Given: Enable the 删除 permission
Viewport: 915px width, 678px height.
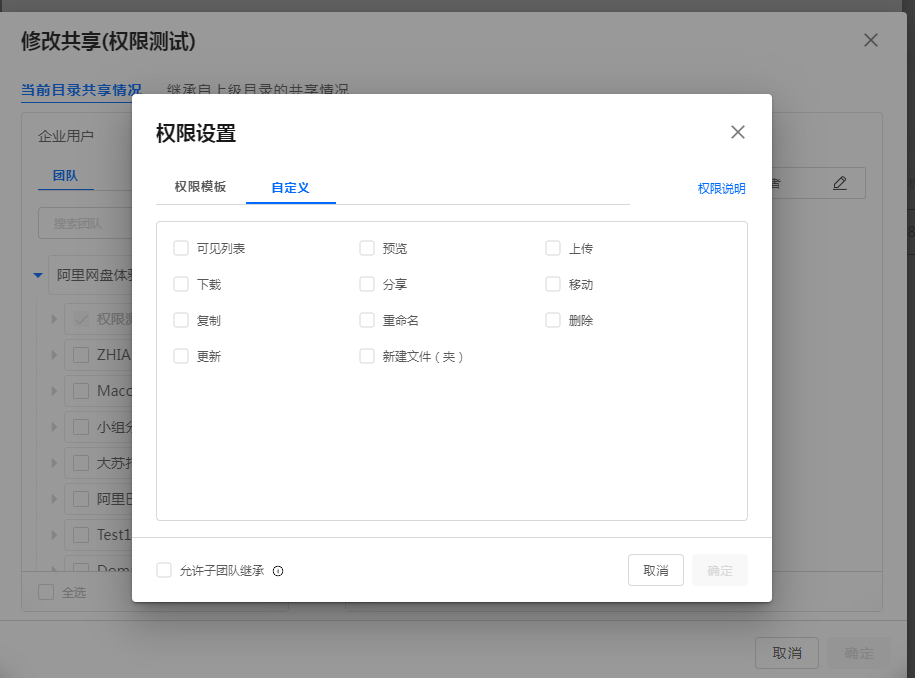Looking at the screenshot, I should (x=553, y=320).
